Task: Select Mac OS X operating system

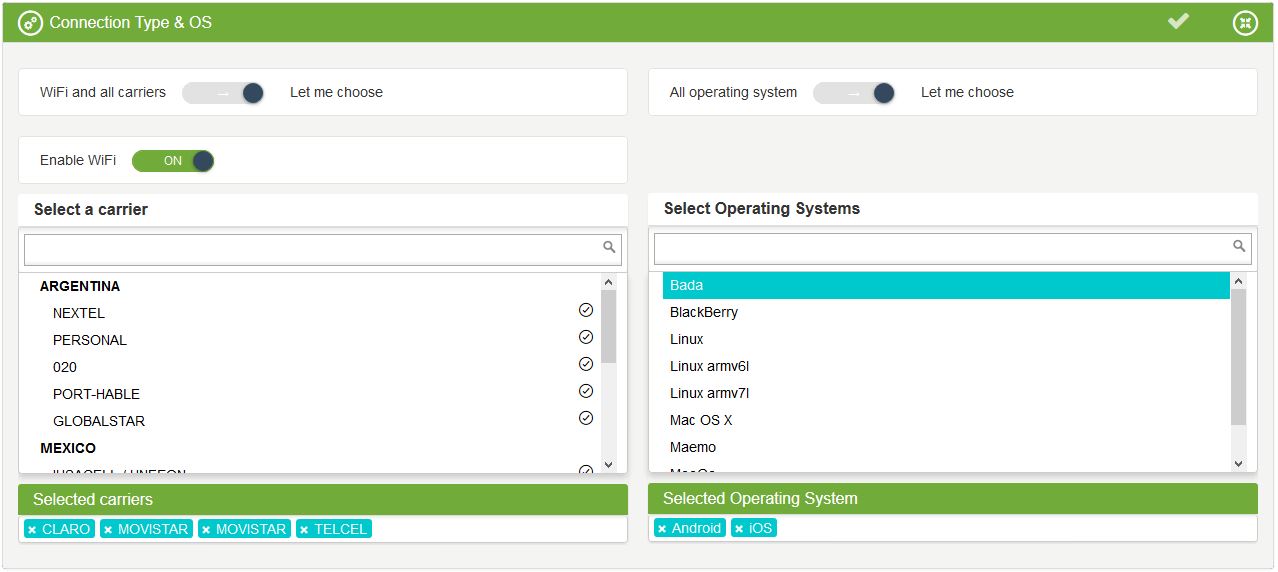Action: [946, 420]
